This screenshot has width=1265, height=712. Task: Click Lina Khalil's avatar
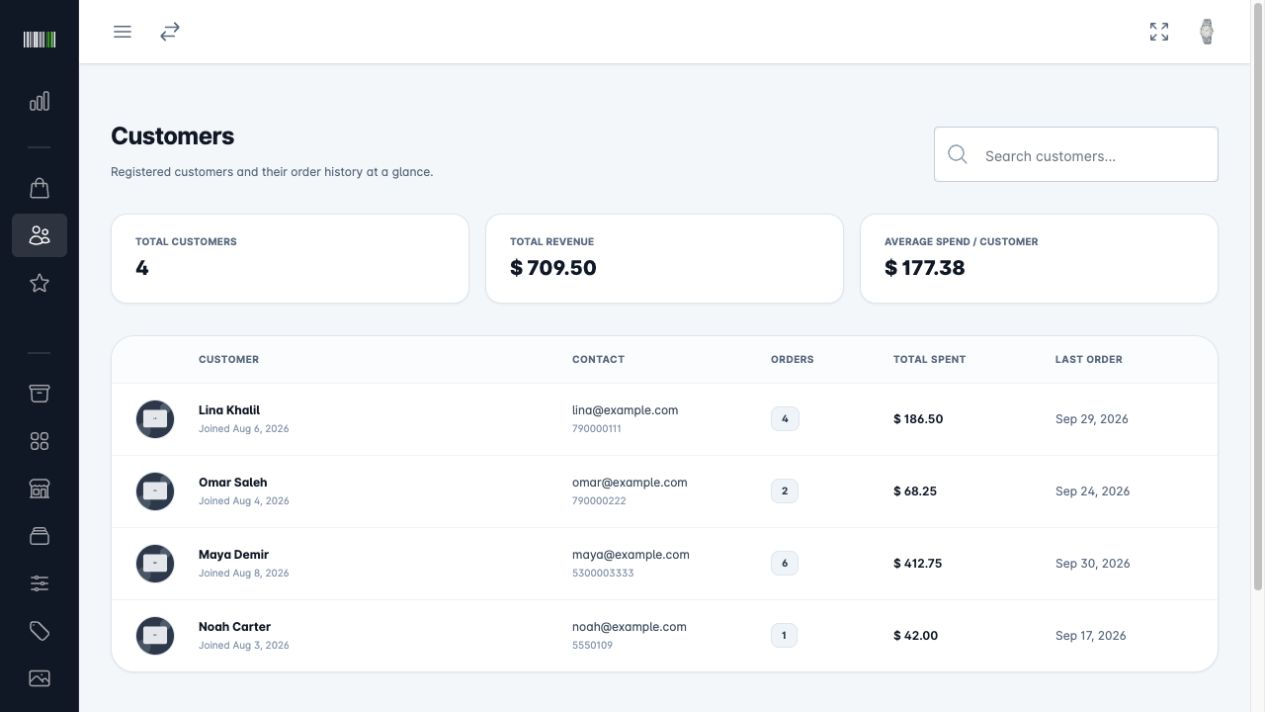155,419
